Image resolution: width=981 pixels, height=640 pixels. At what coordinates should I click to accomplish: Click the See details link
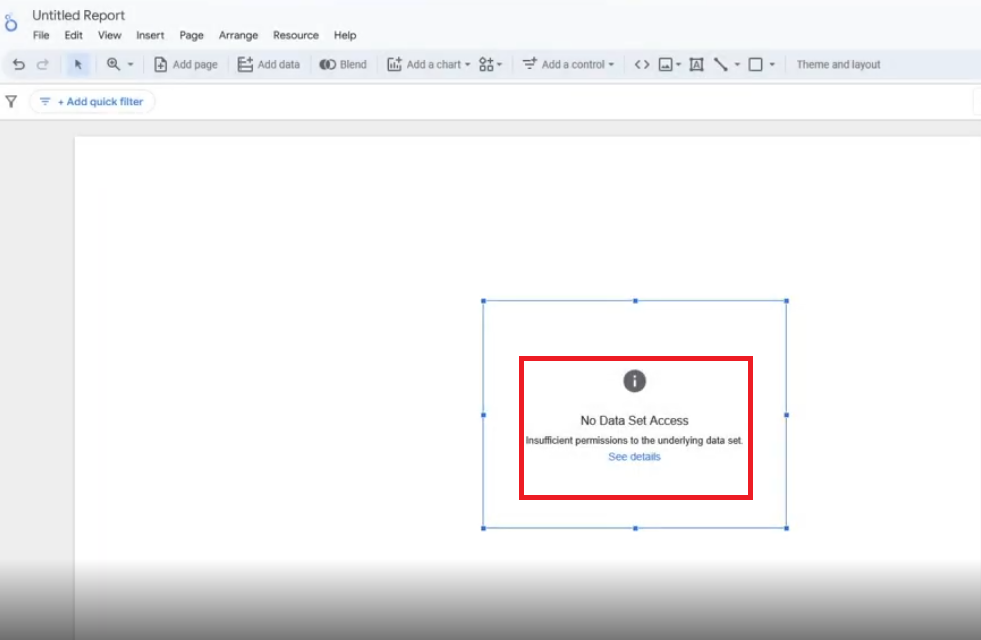(x=634, y=457)
